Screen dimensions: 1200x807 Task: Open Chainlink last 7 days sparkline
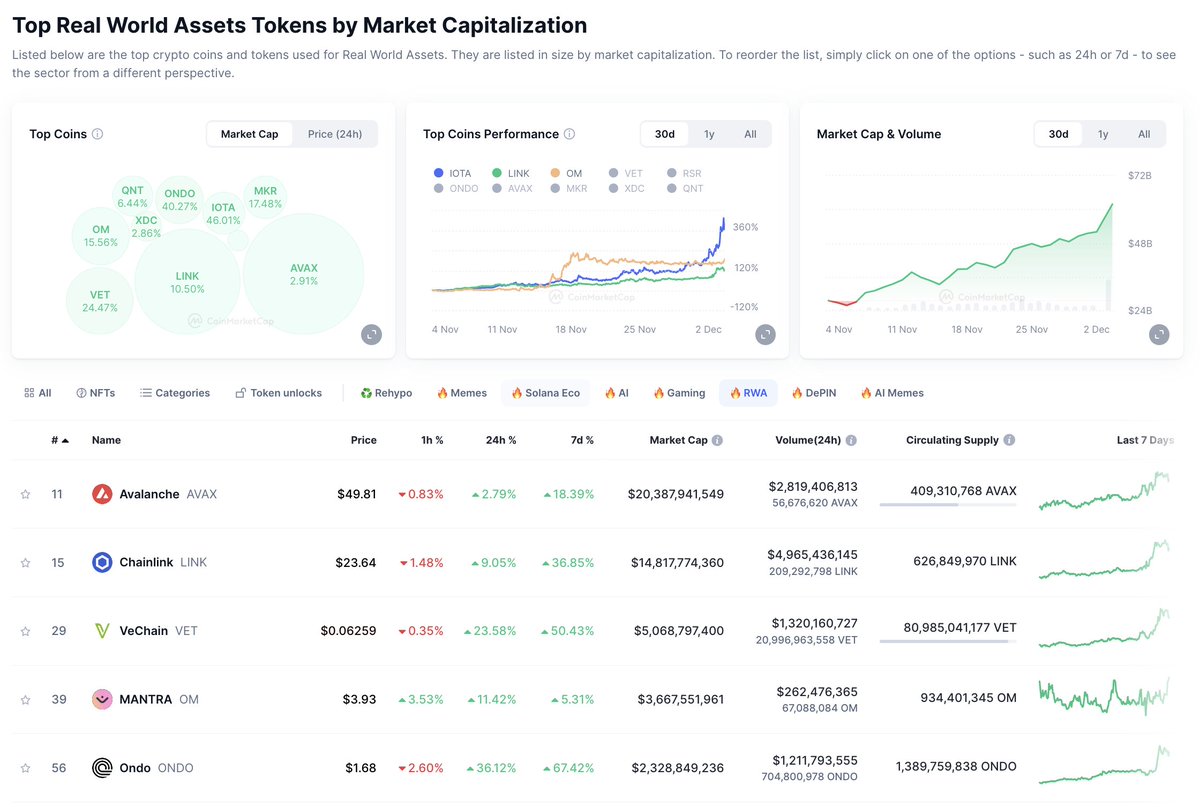point(1104,560)
